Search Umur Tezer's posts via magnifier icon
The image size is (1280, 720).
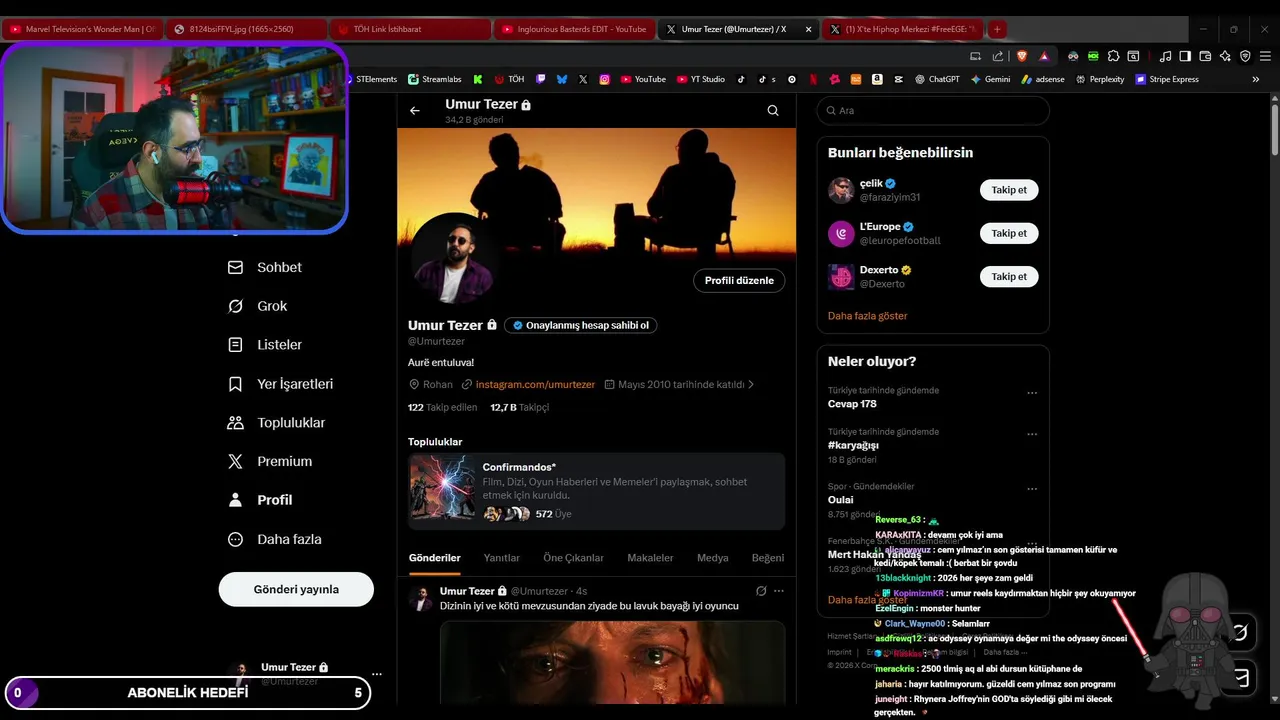pyautogui.click(x=773, y=111)
